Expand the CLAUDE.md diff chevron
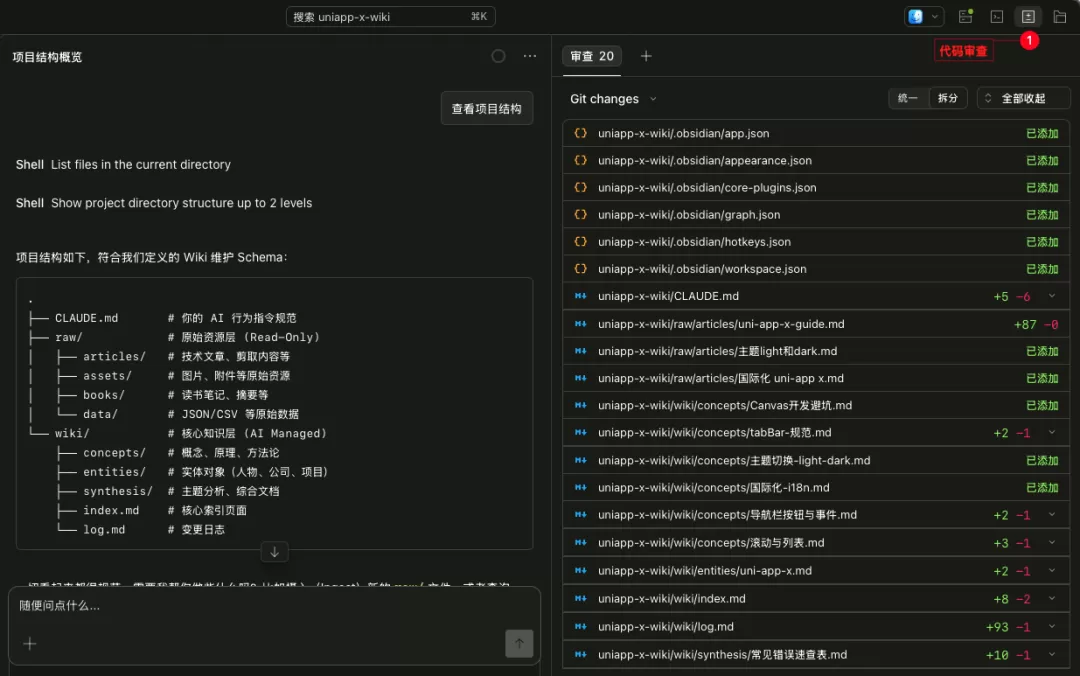 click(x=1052, y=296)
